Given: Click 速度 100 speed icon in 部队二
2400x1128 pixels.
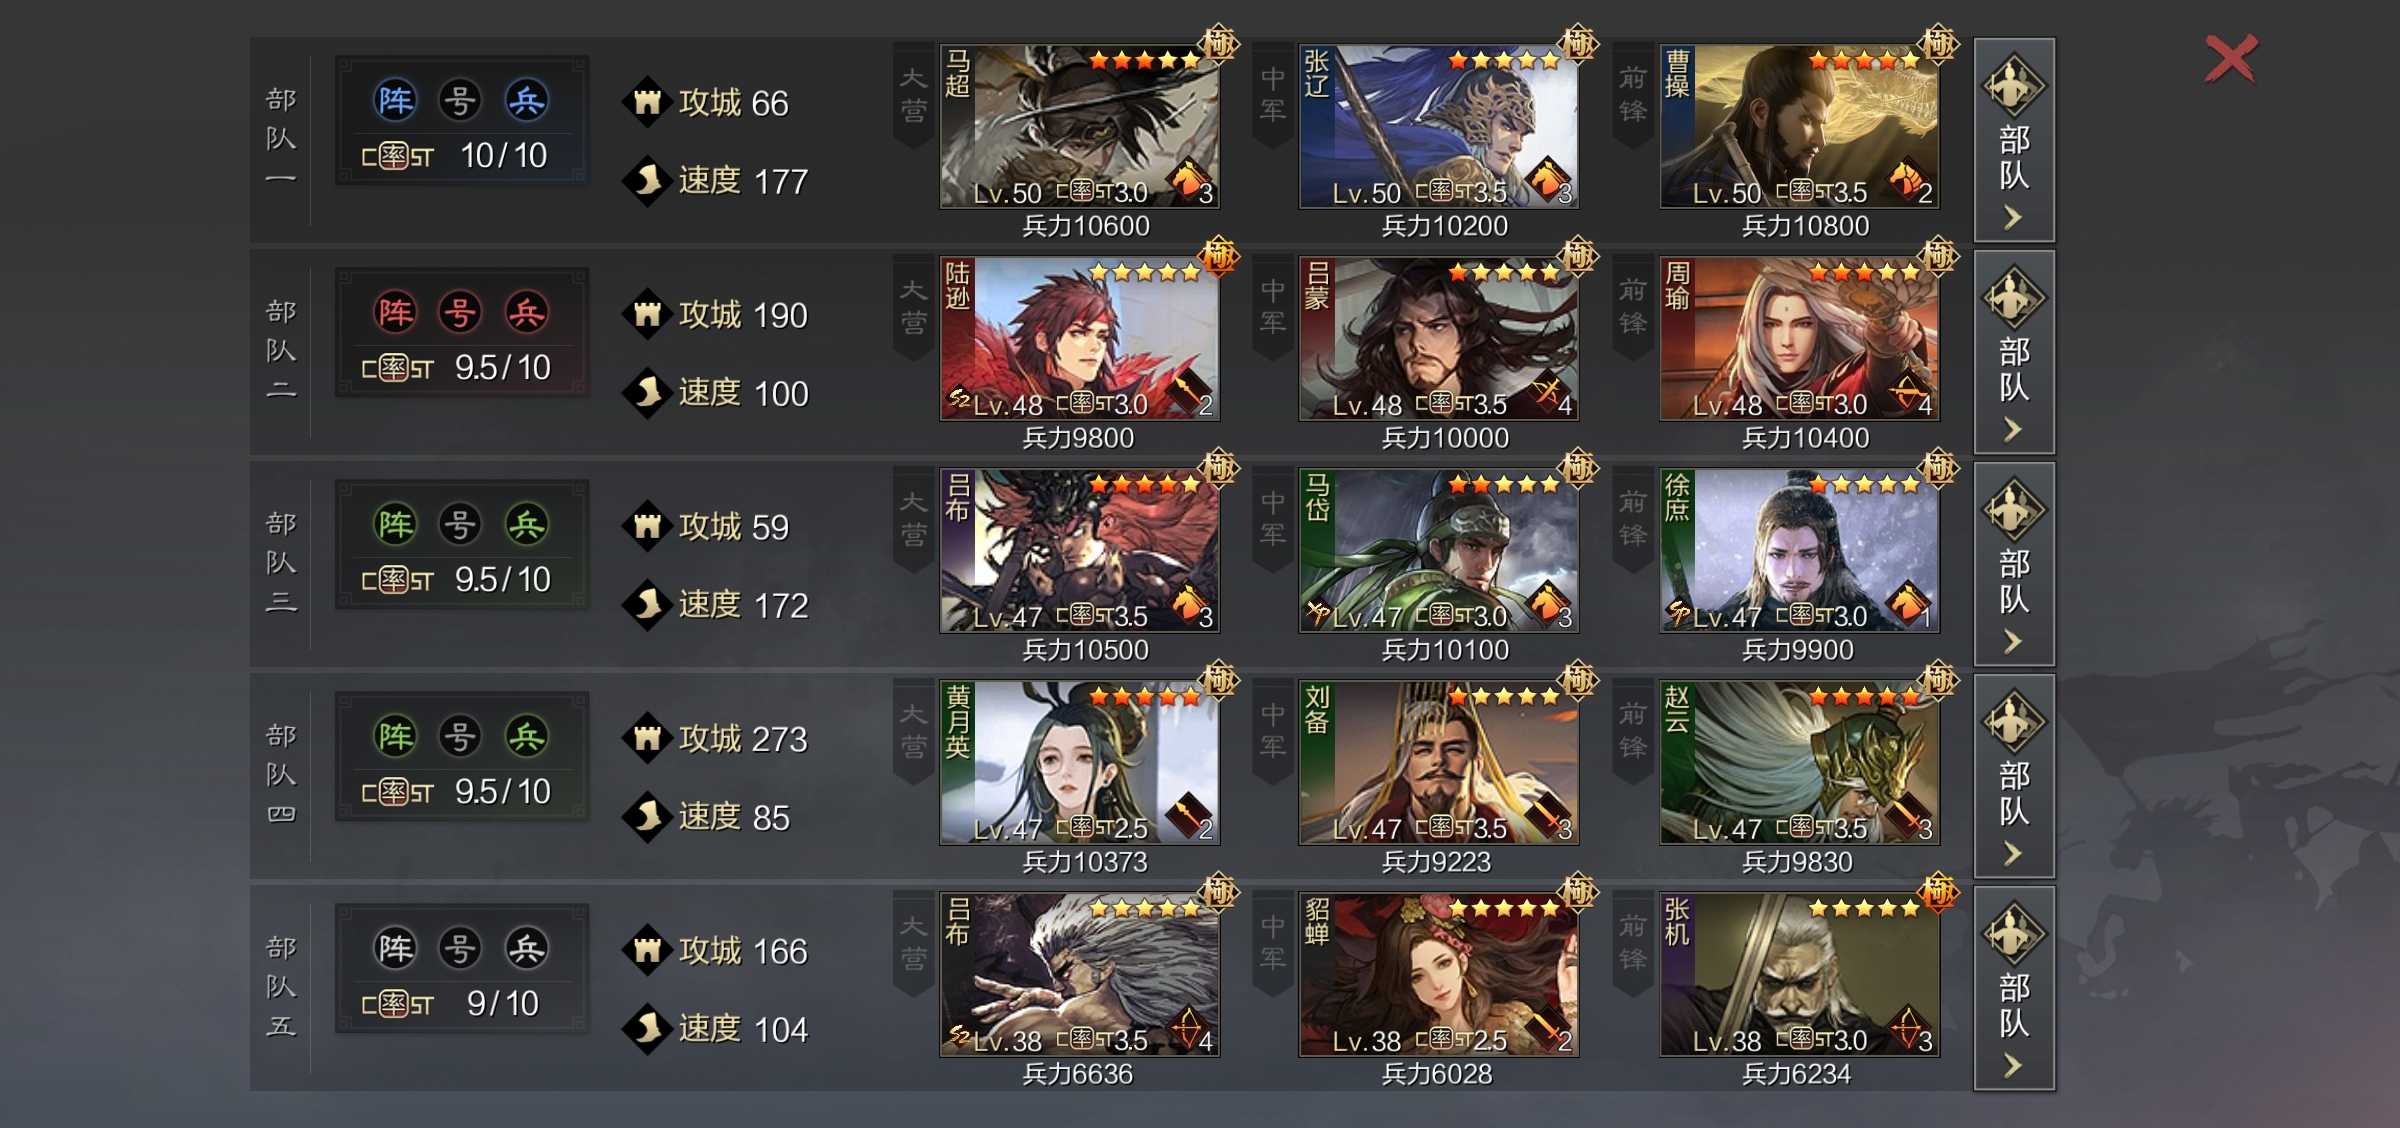Looking at the screenshot, I should [x=647, y=392].
